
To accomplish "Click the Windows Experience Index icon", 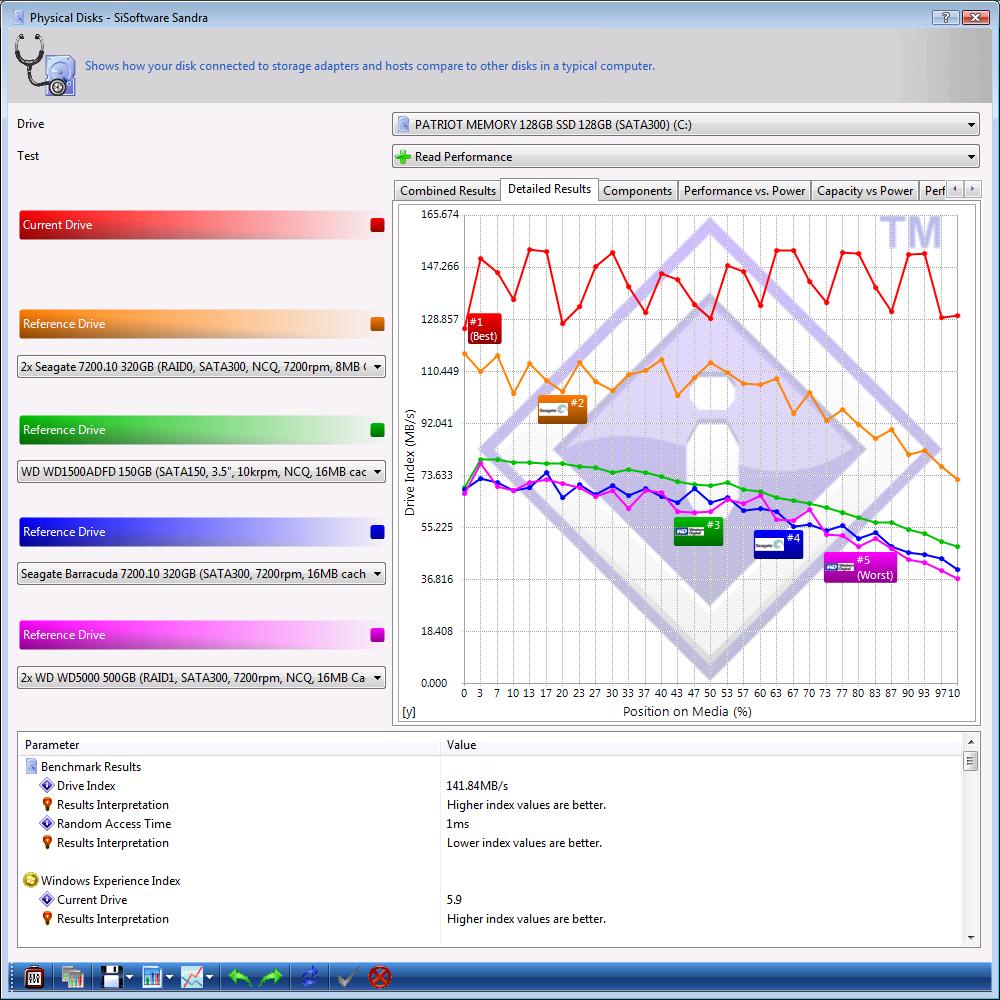I will click(31, 880).
